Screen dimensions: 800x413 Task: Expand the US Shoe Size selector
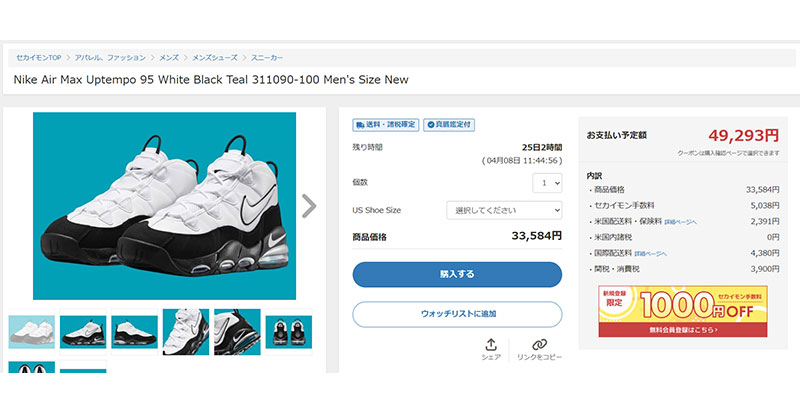click(504, 210)
